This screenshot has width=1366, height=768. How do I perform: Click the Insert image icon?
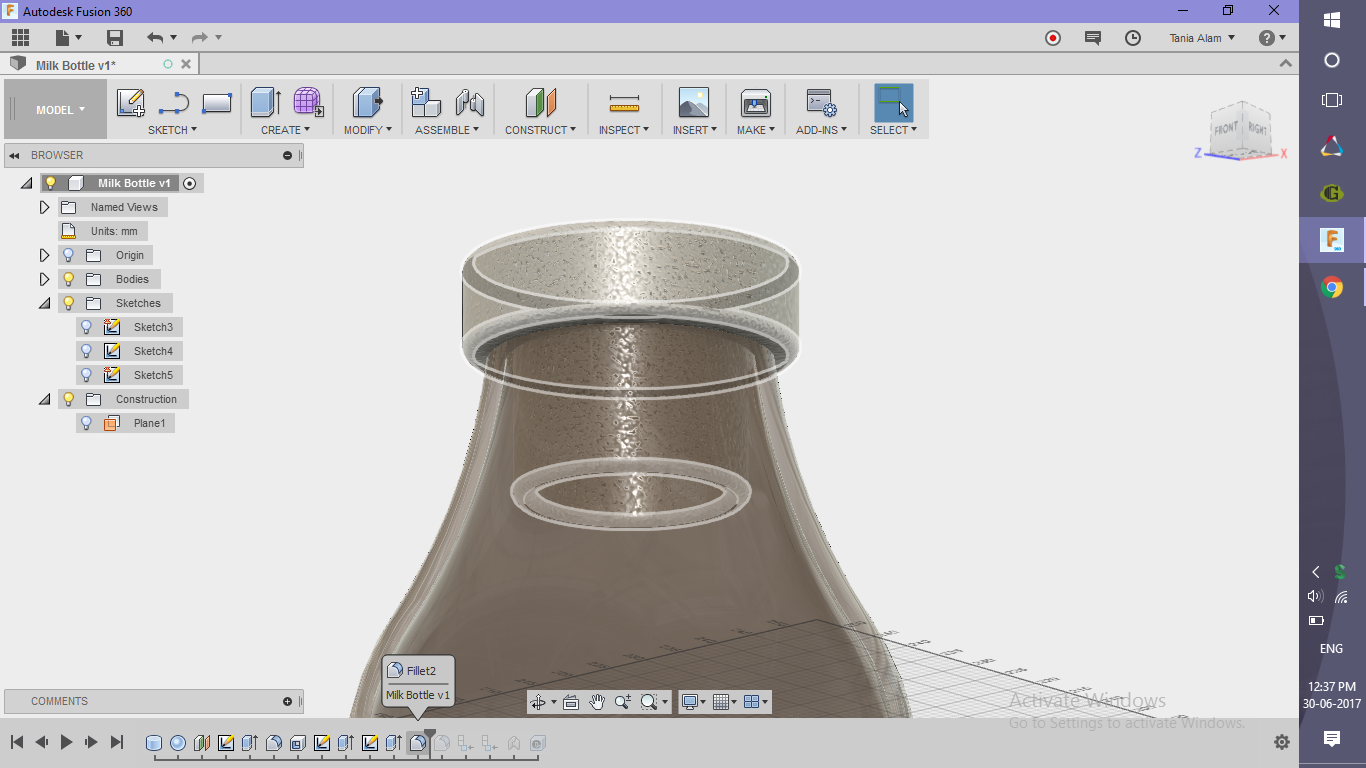point(693,103)
